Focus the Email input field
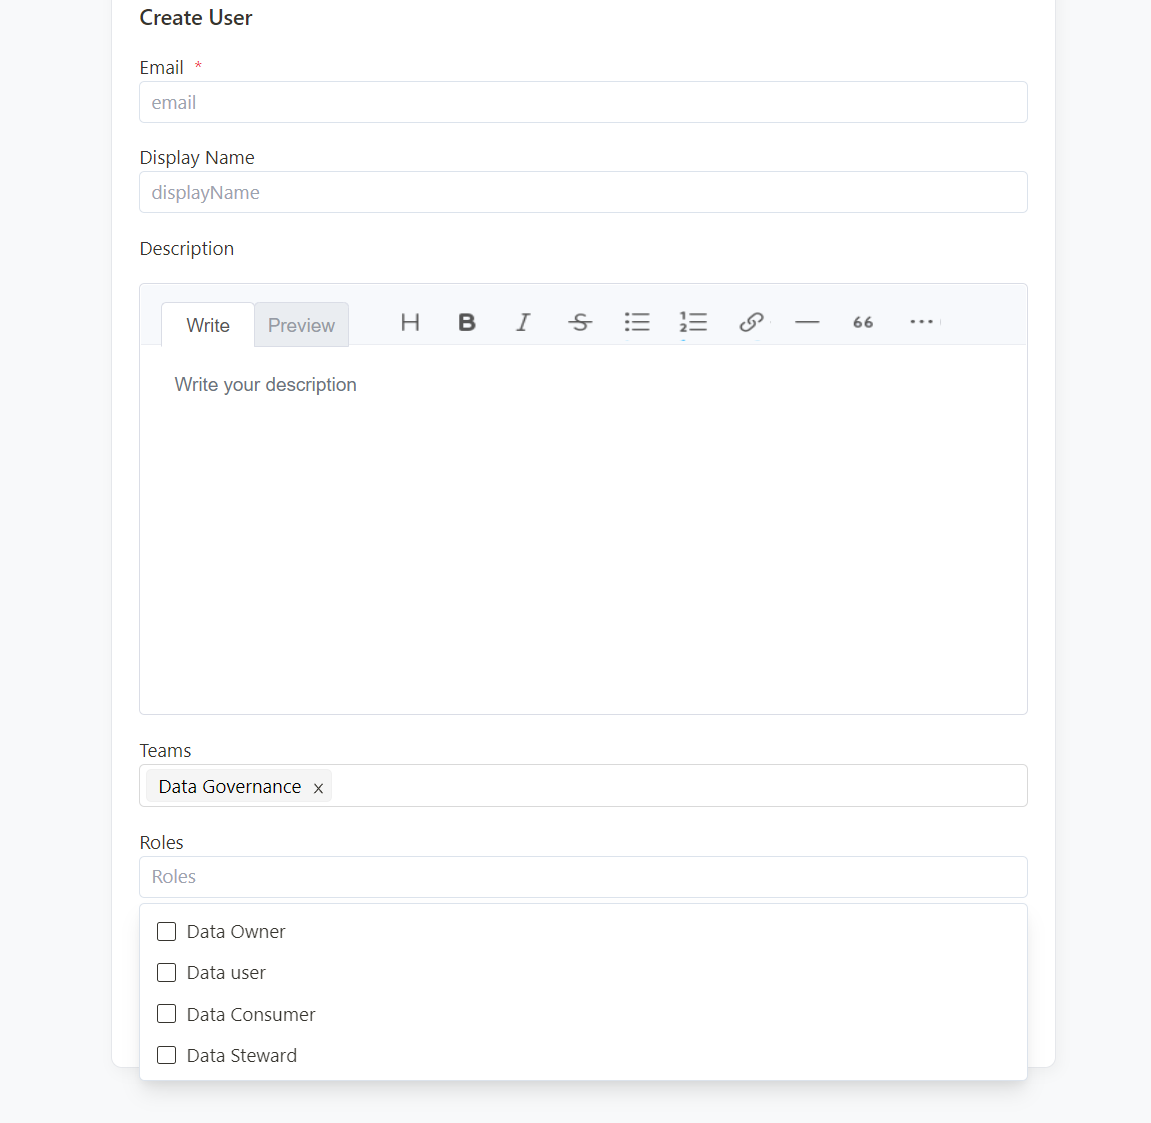 pyautogui.click(x=583, y=102)
